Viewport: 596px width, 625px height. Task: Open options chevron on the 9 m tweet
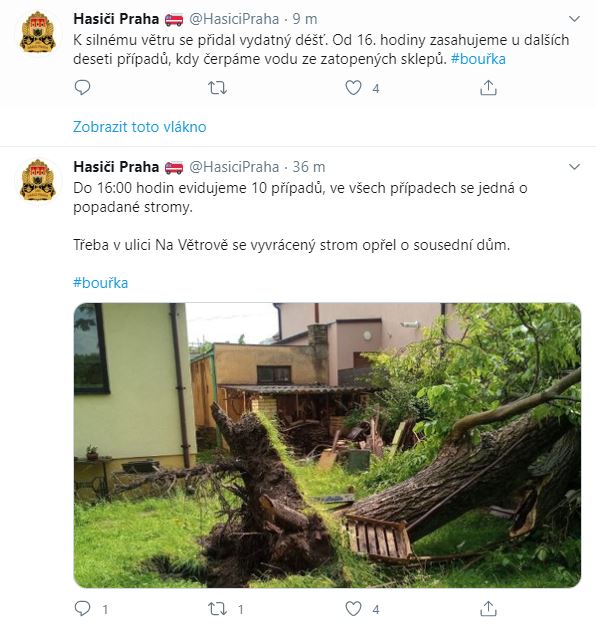574,19
